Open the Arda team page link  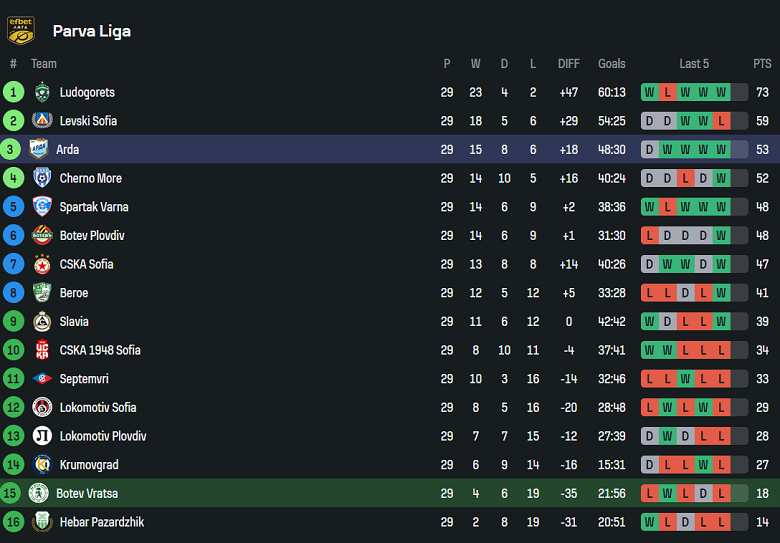[x=68, y=150]
